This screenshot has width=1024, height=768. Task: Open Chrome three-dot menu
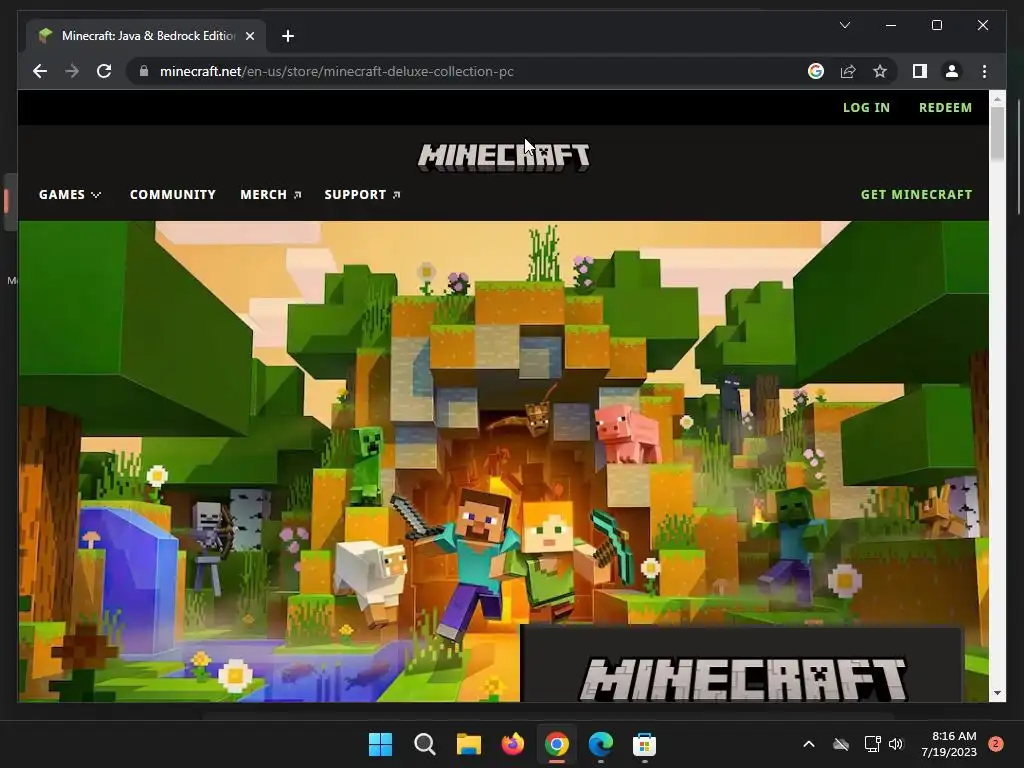[984, 71]
